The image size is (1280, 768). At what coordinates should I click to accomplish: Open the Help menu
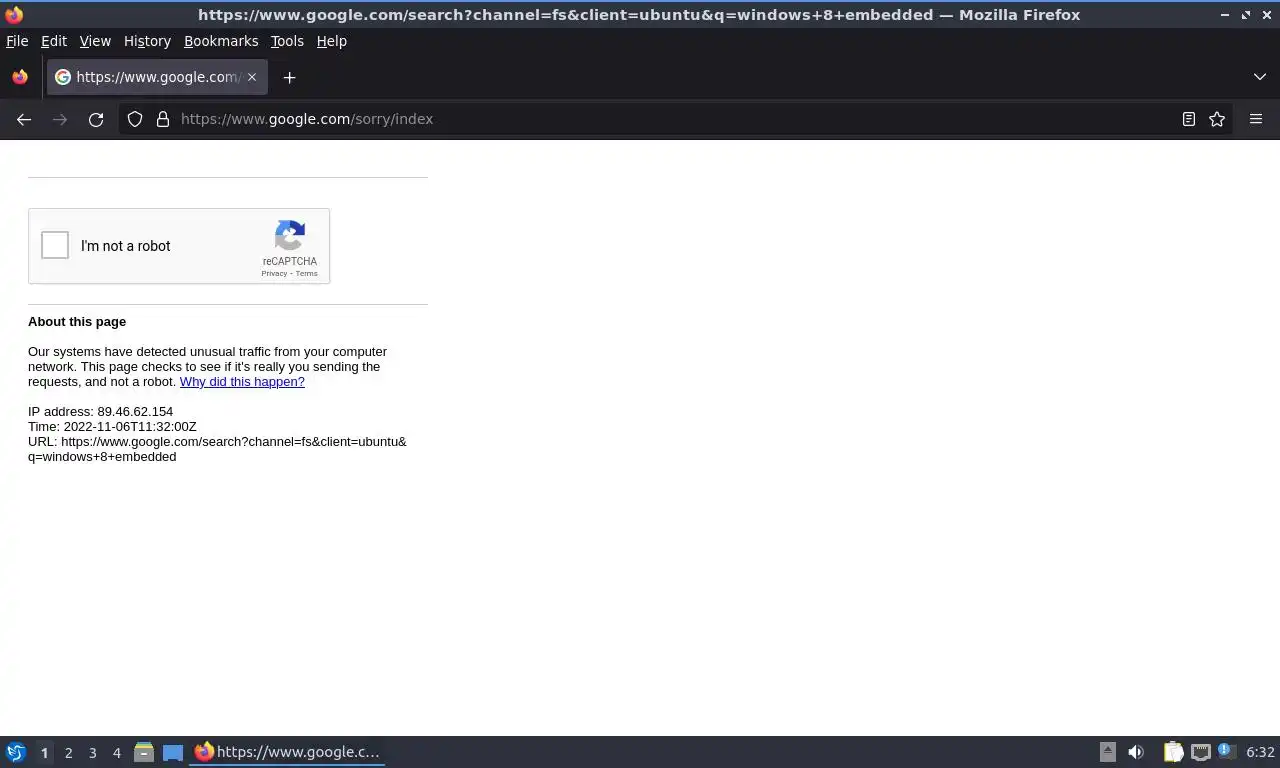click(x=332, y=41)
